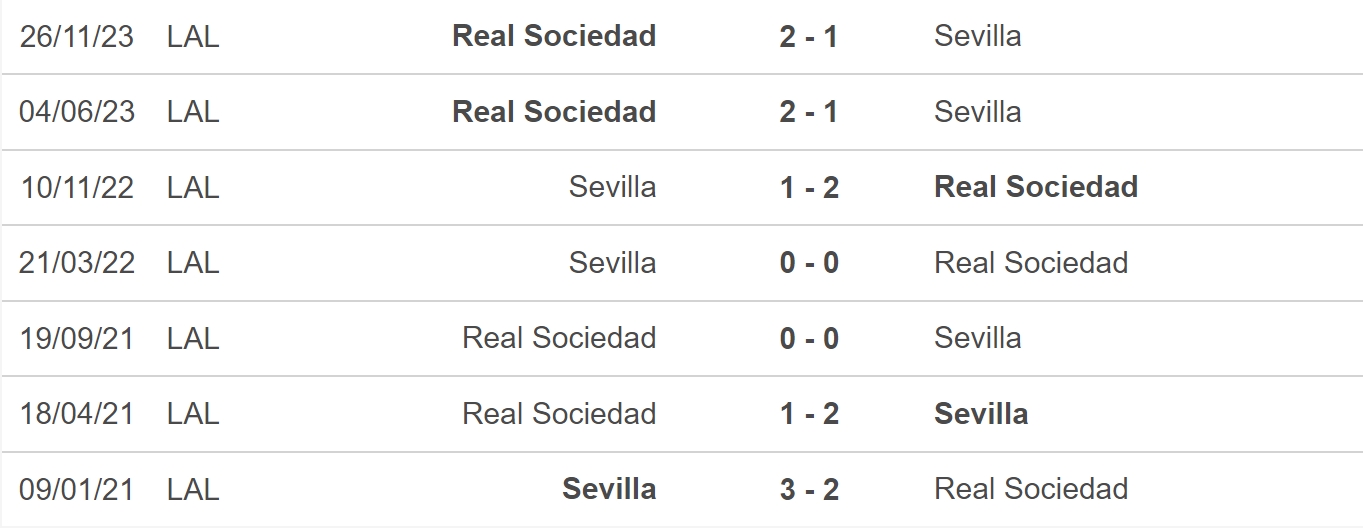This screenshot has height=528, width=1363.
Task: Select Sevilla in the 26/11/23 match row
Action: (977, 36)
